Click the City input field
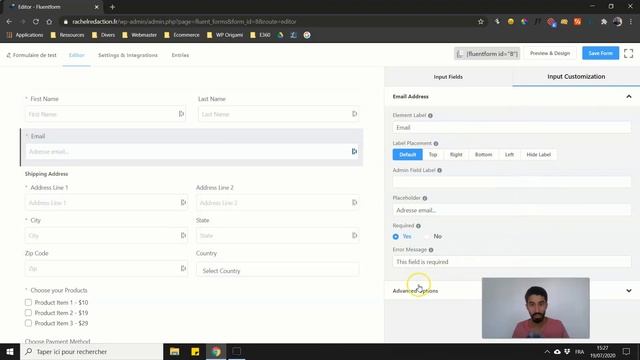Image resolution: width=640 pixels, height=360 pixels. click(106, 236)
